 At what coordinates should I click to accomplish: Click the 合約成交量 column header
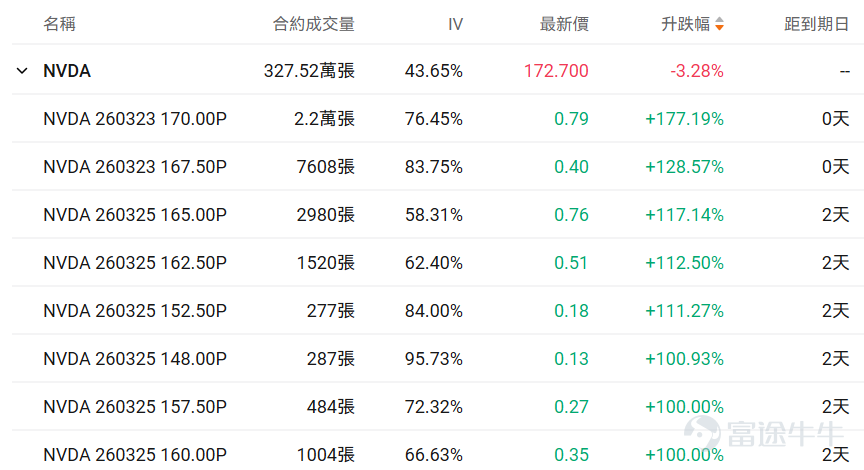[314, 24]
